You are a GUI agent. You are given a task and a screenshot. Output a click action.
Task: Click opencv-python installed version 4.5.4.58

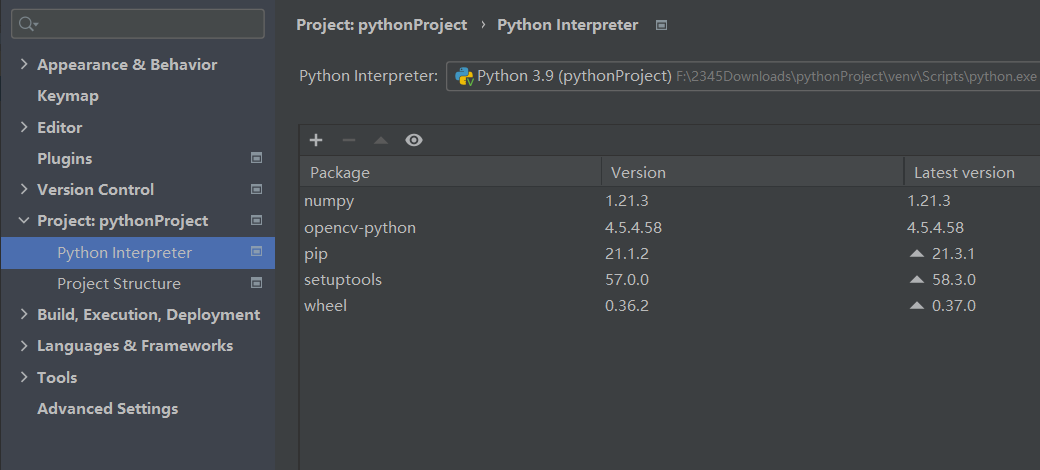point(633,227)
